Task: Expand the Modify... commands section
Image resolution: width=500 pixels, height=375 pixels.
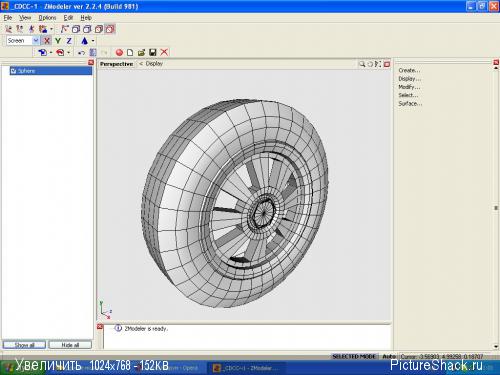Action: pos(409,87)
